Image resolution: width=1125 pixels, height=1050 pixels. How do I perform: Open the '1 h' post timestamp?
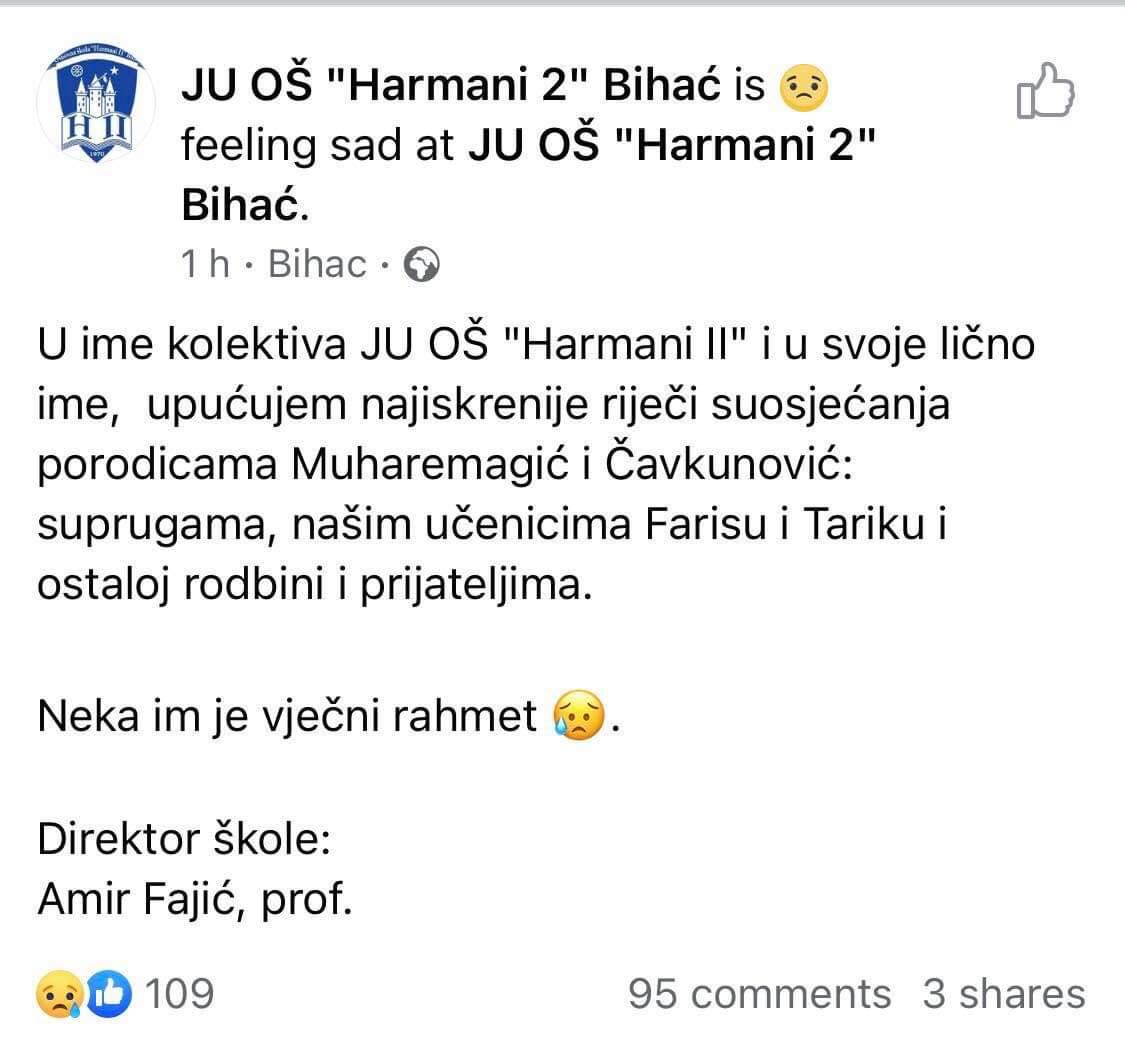coord(205,264)
